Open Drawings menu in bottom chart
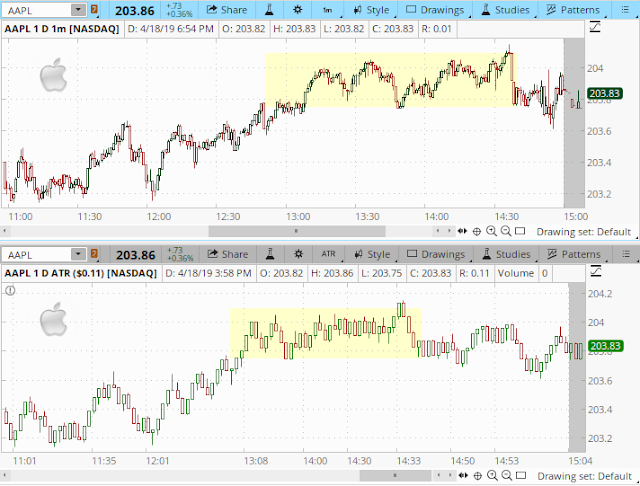Viewport: 640px width, 486px height. 436,255
